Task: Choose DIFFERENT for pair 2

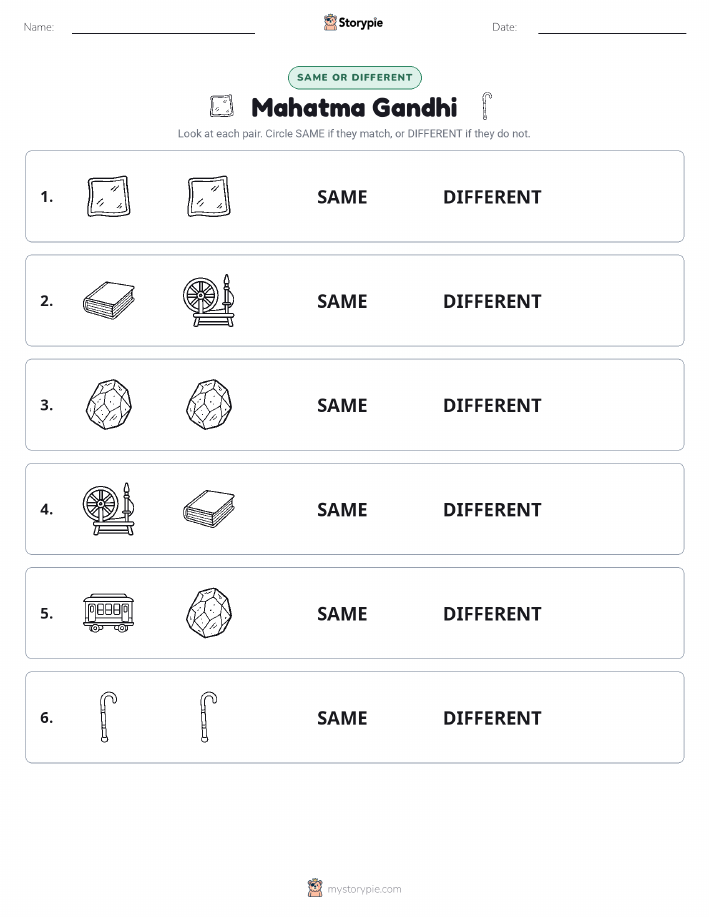Action: (492, 301)
